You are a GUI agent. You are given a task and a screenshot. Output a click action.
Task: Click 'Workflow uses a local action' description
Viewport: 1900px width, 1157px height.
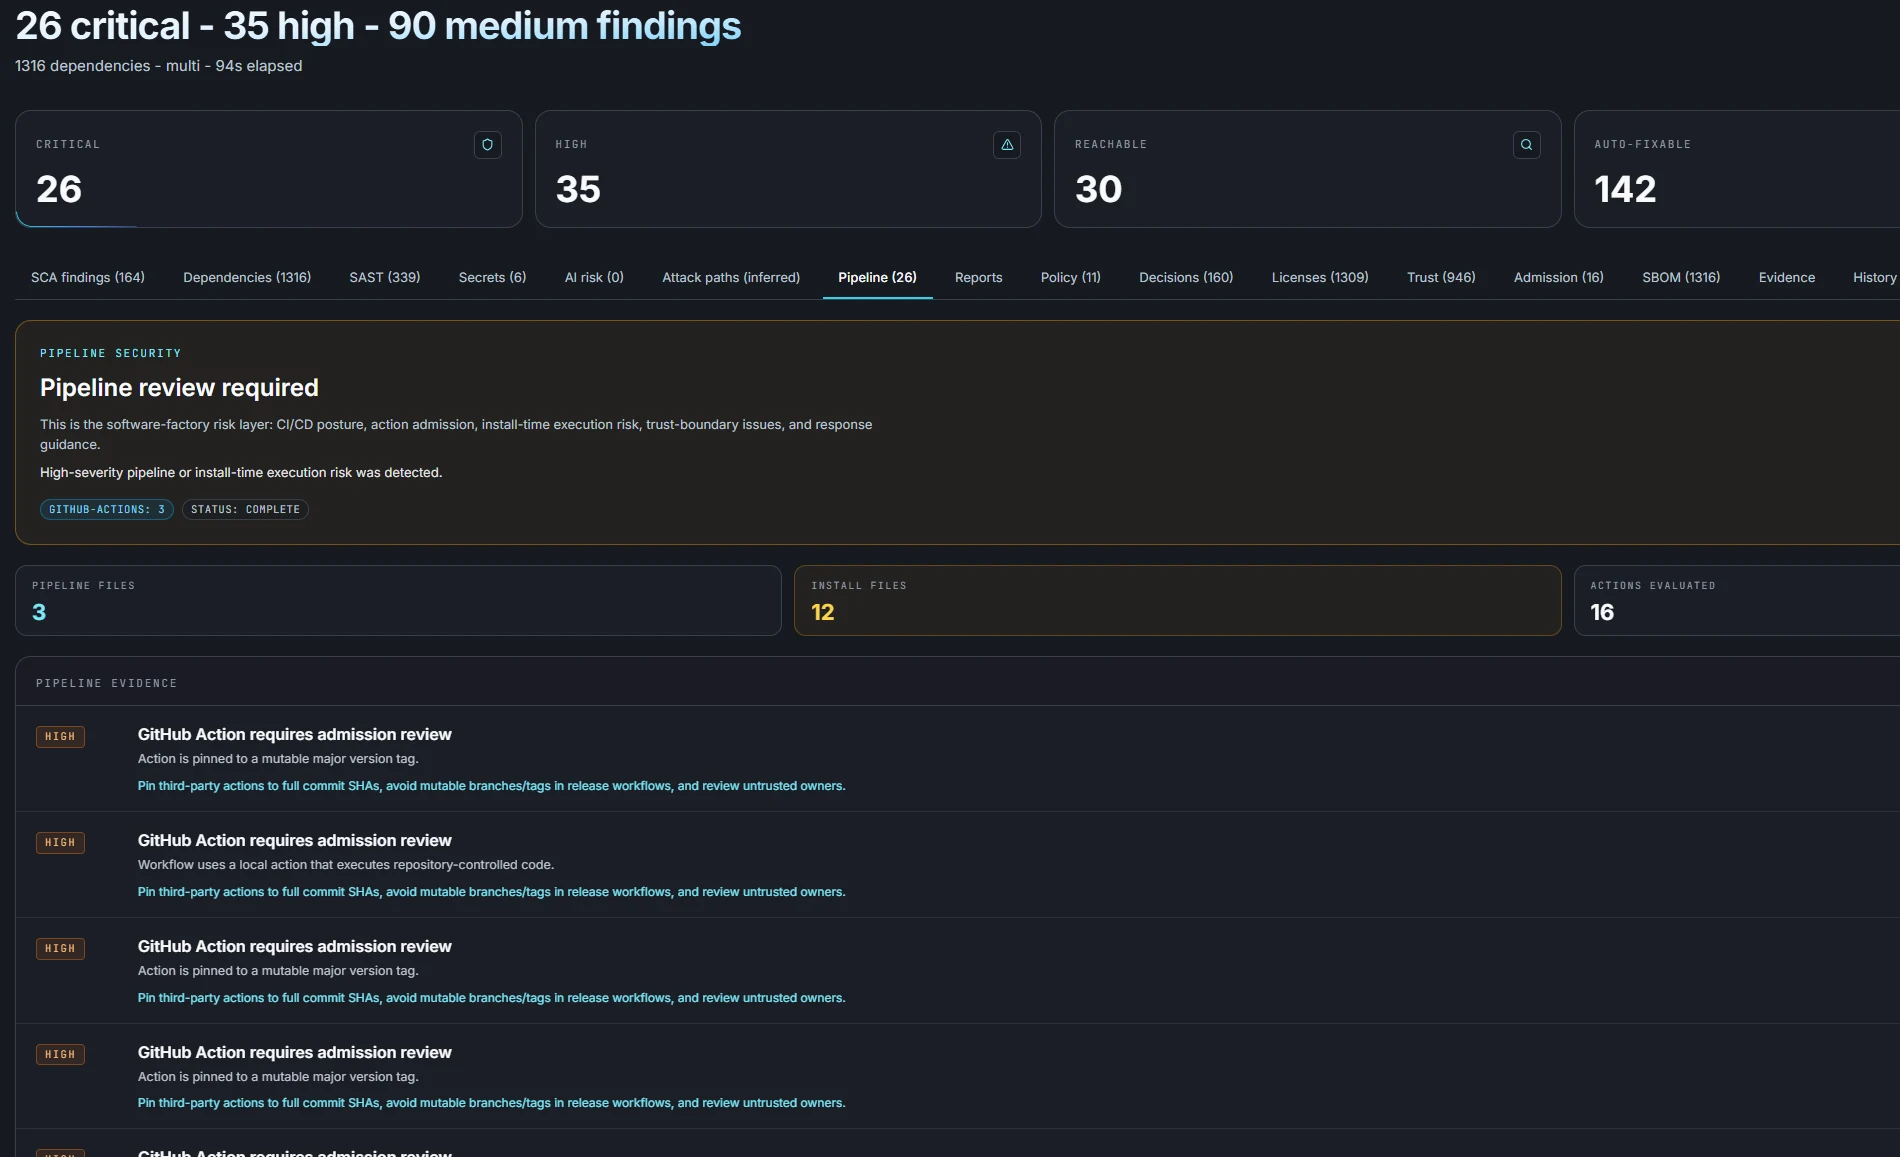[x=345, y=865]
